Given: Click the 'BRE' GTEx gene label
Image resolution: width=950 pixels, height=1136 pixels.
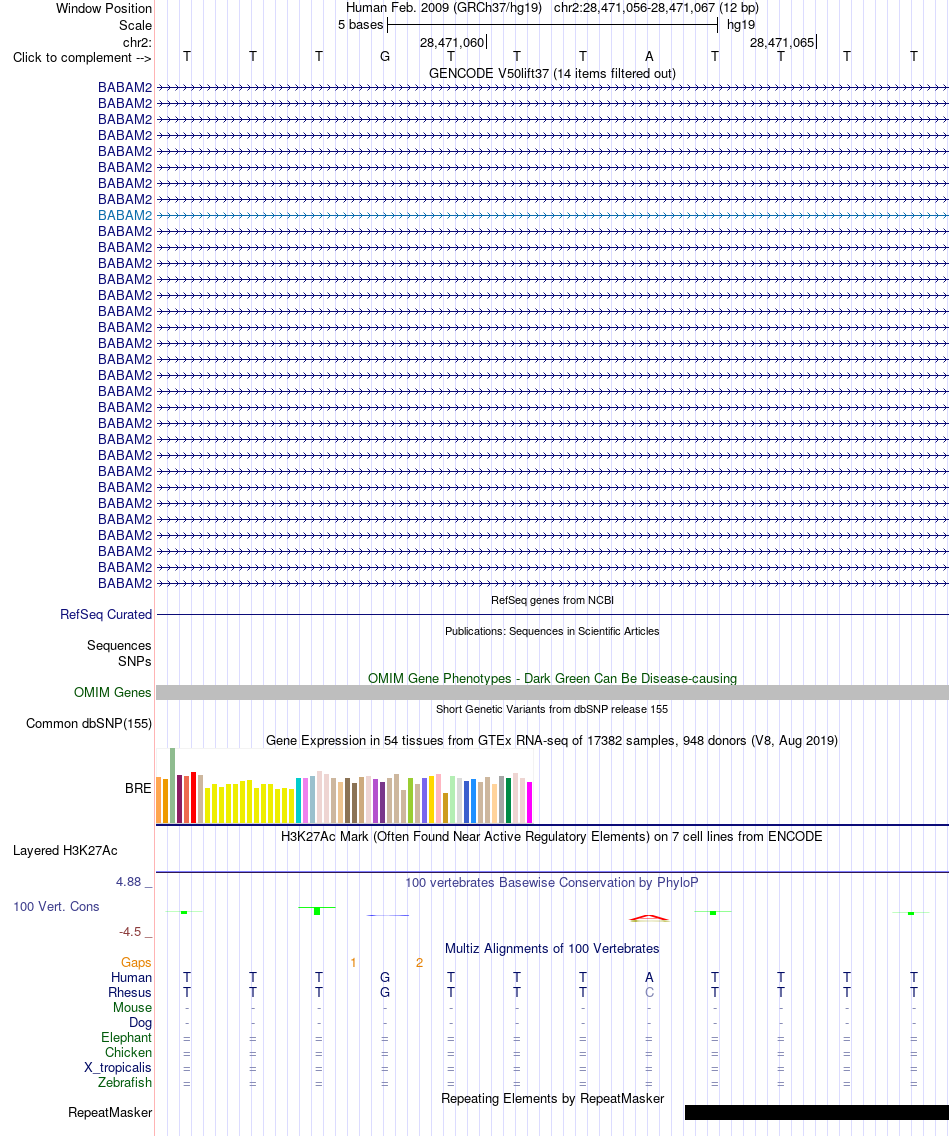Looking at the screenshot, I should 138,788.
